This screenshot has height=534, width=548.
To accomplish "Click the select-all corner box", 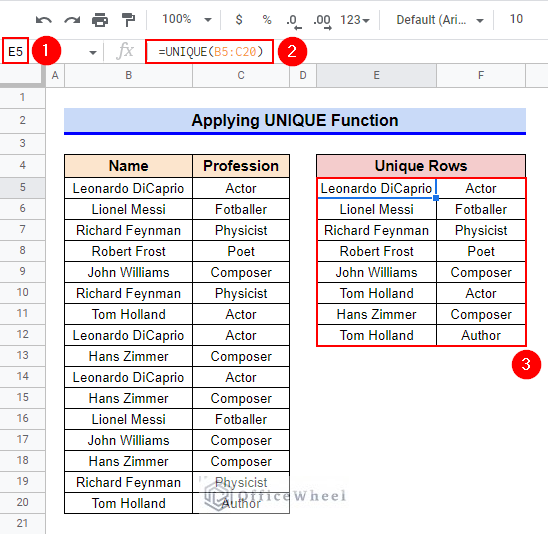I will pos(22,75).
